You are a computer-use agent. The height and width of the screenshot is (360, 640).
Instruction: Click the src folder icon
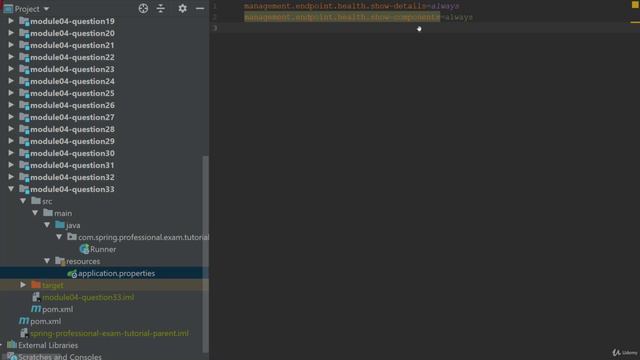(36, 201)
